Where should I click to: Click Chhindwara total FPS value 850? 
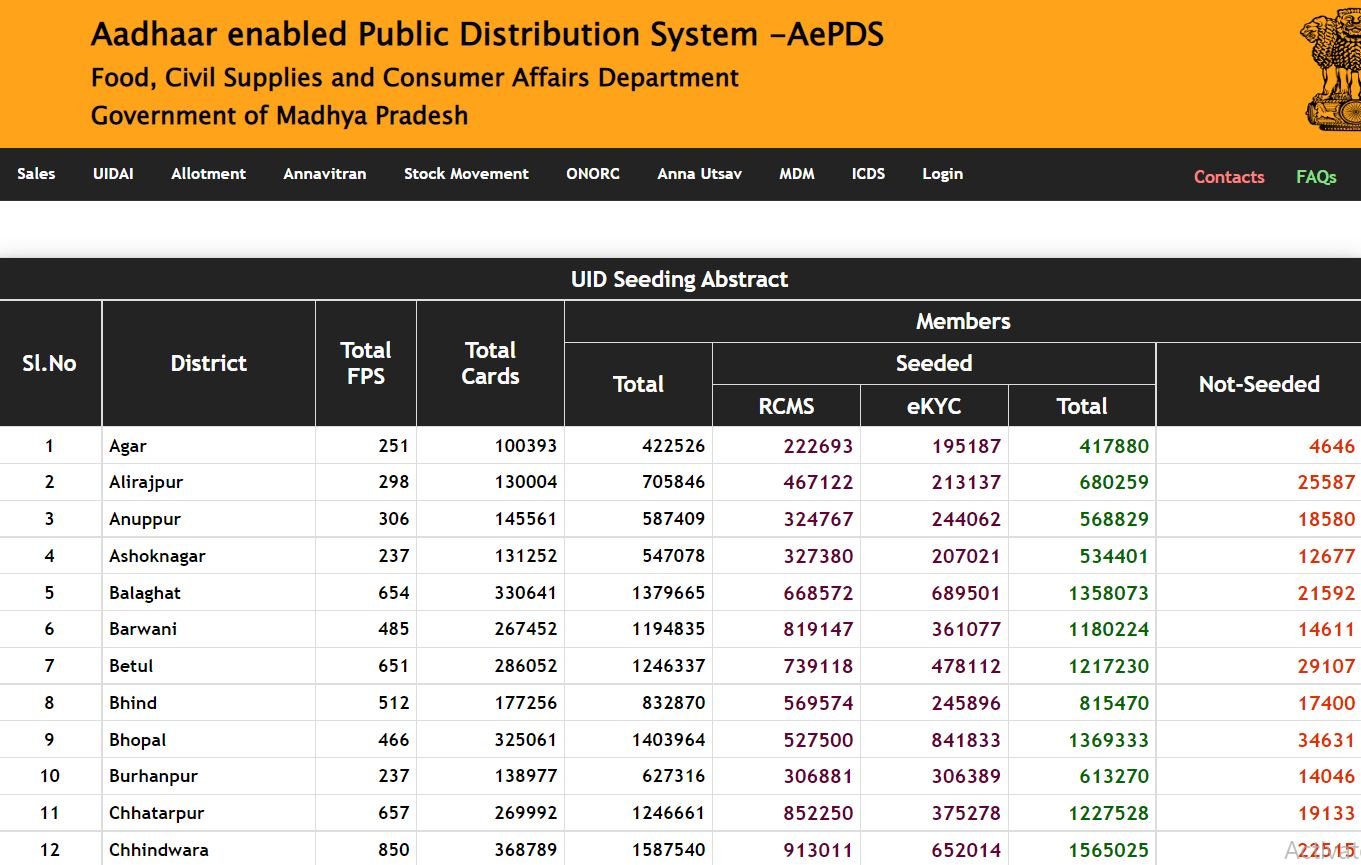pos(394,850)
